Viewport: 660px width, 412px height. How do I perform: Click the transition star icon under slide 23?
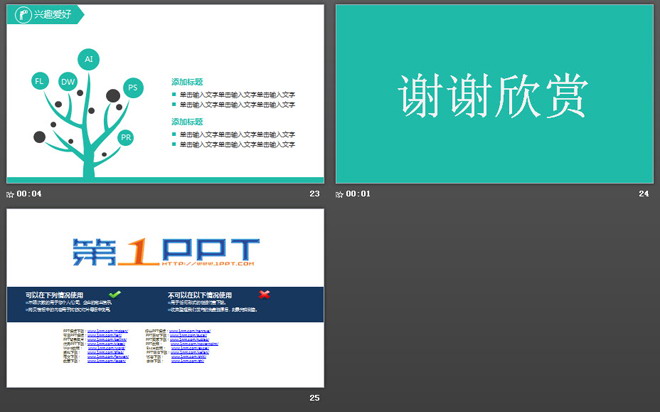click(x=10, y=194)
